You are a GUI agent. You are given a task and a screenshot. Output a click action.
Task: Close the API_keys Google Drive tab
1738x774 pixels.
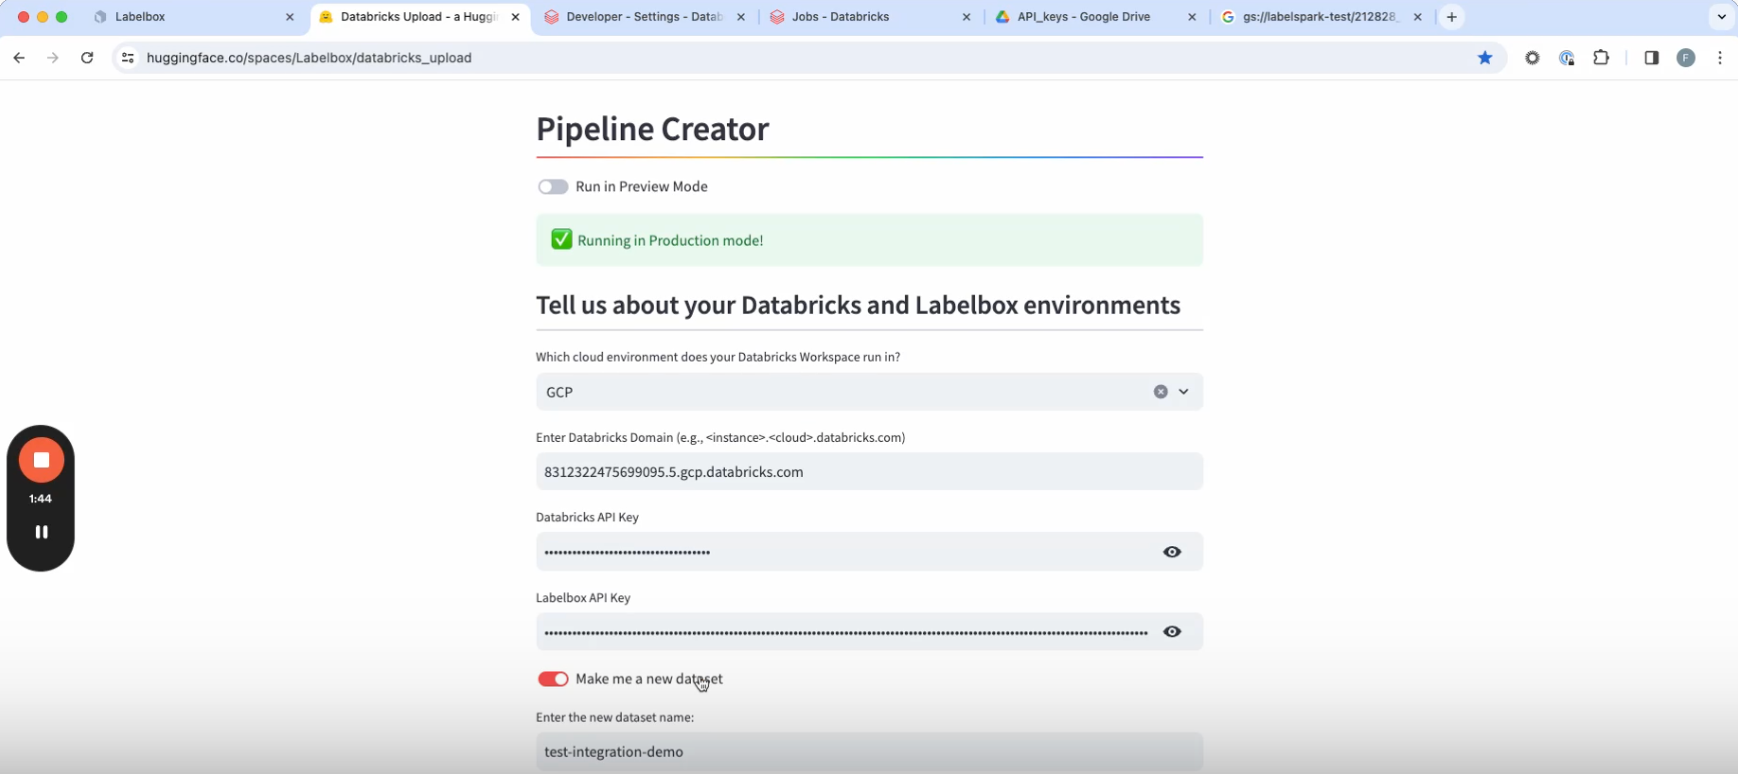(x=1192, y=17)
